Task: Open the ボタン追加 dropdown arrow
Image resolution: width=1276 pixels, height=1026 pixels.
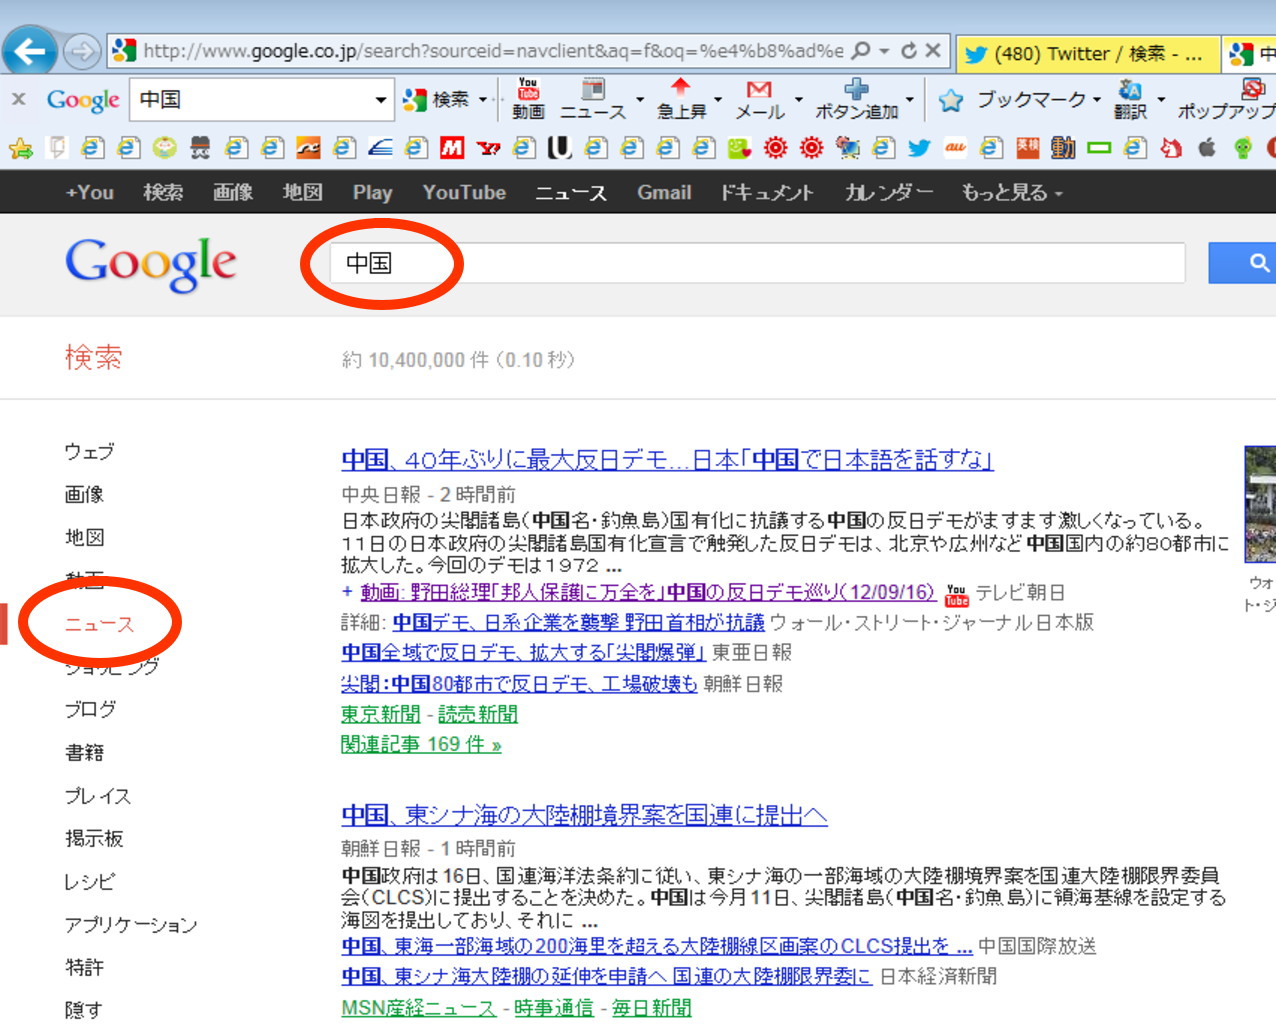Action: 910,99
